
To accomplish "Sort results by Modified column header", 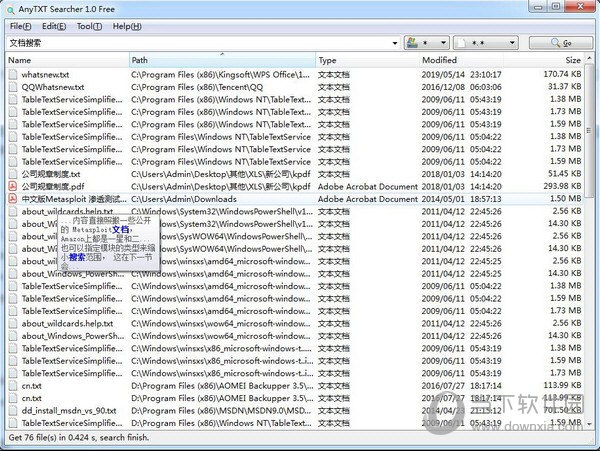I will [x=461, y=60].
